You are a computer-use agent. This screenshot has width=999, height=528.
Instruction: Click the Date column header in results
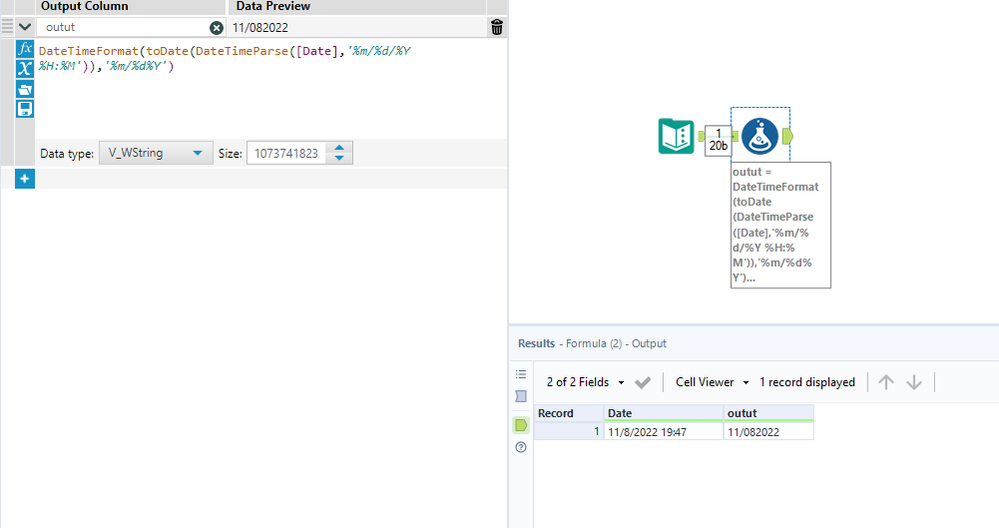(x=663, y=413)
